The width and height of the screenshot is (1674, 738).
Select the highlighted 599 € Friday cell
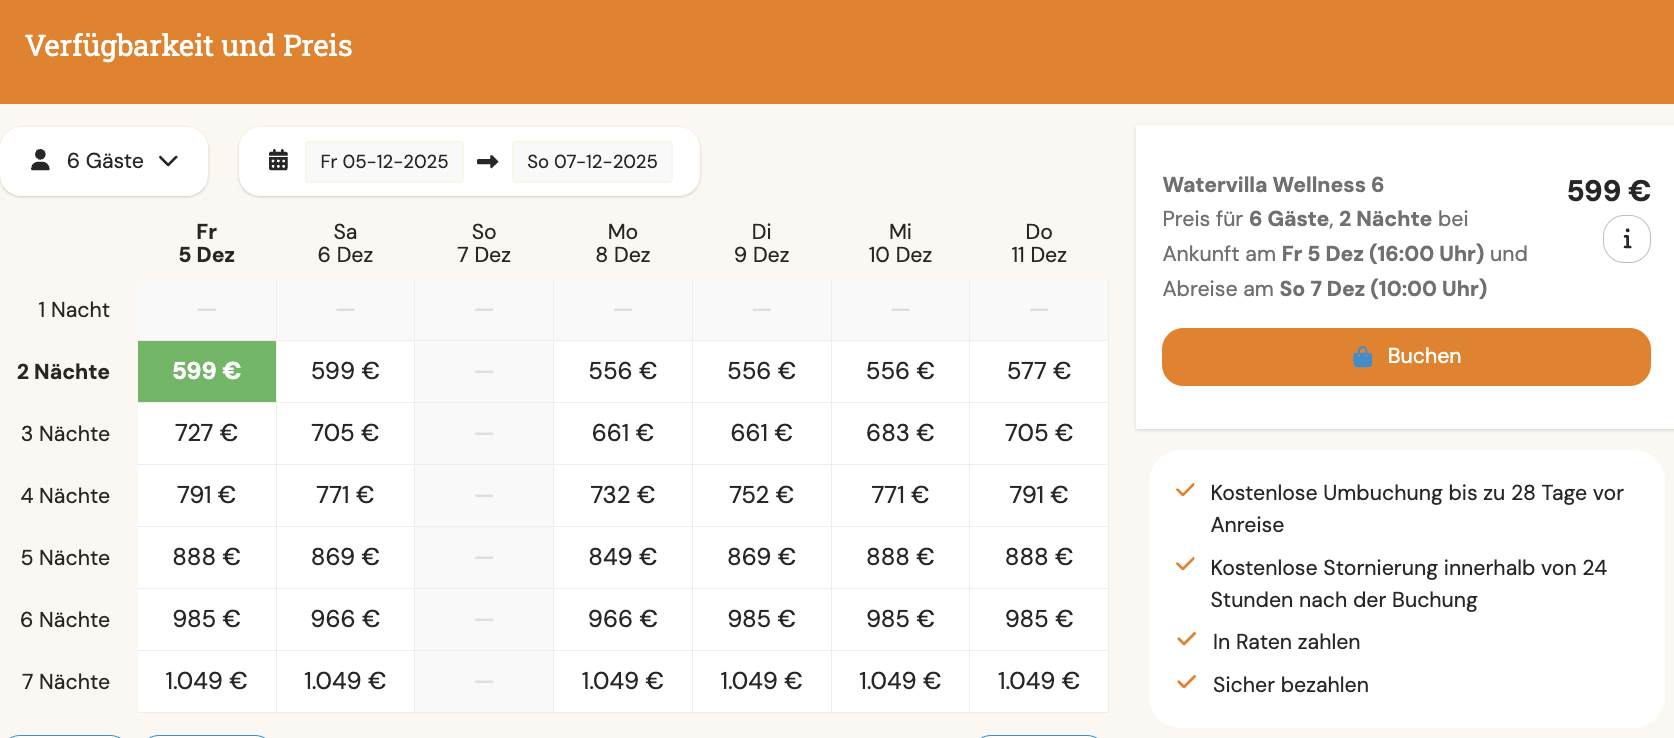click(206, 371)
